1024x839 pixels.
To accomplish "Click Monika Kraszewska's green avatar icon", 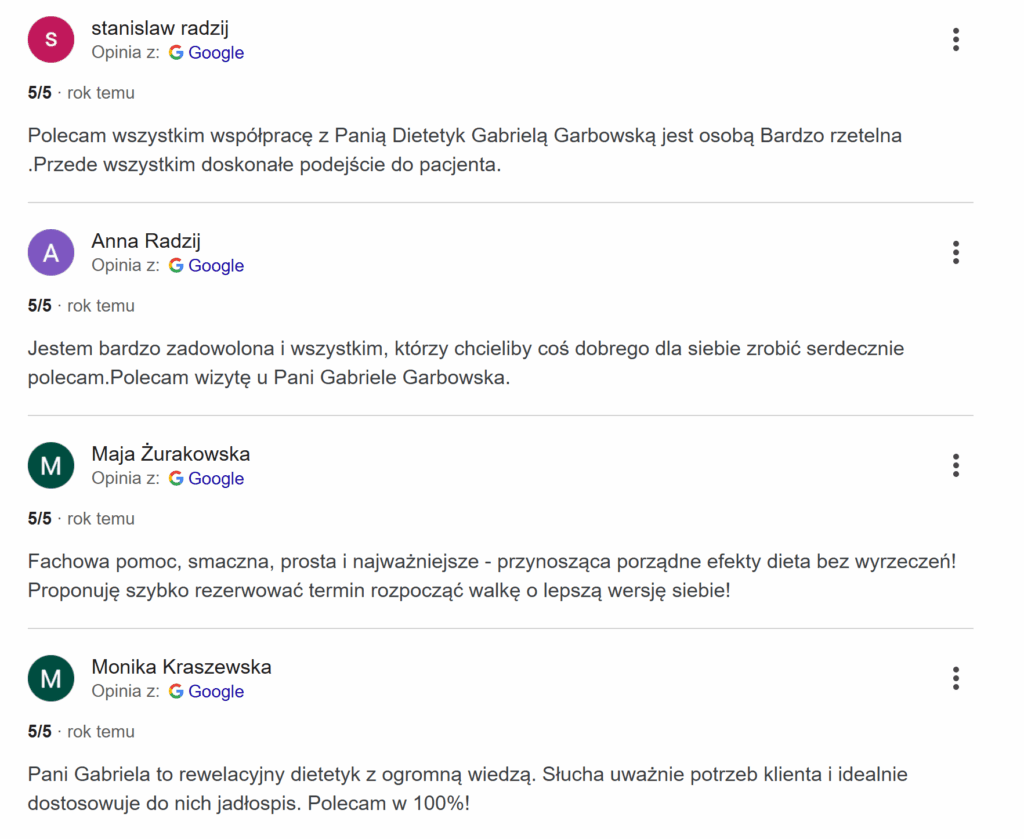I will [x=51, y=679].
